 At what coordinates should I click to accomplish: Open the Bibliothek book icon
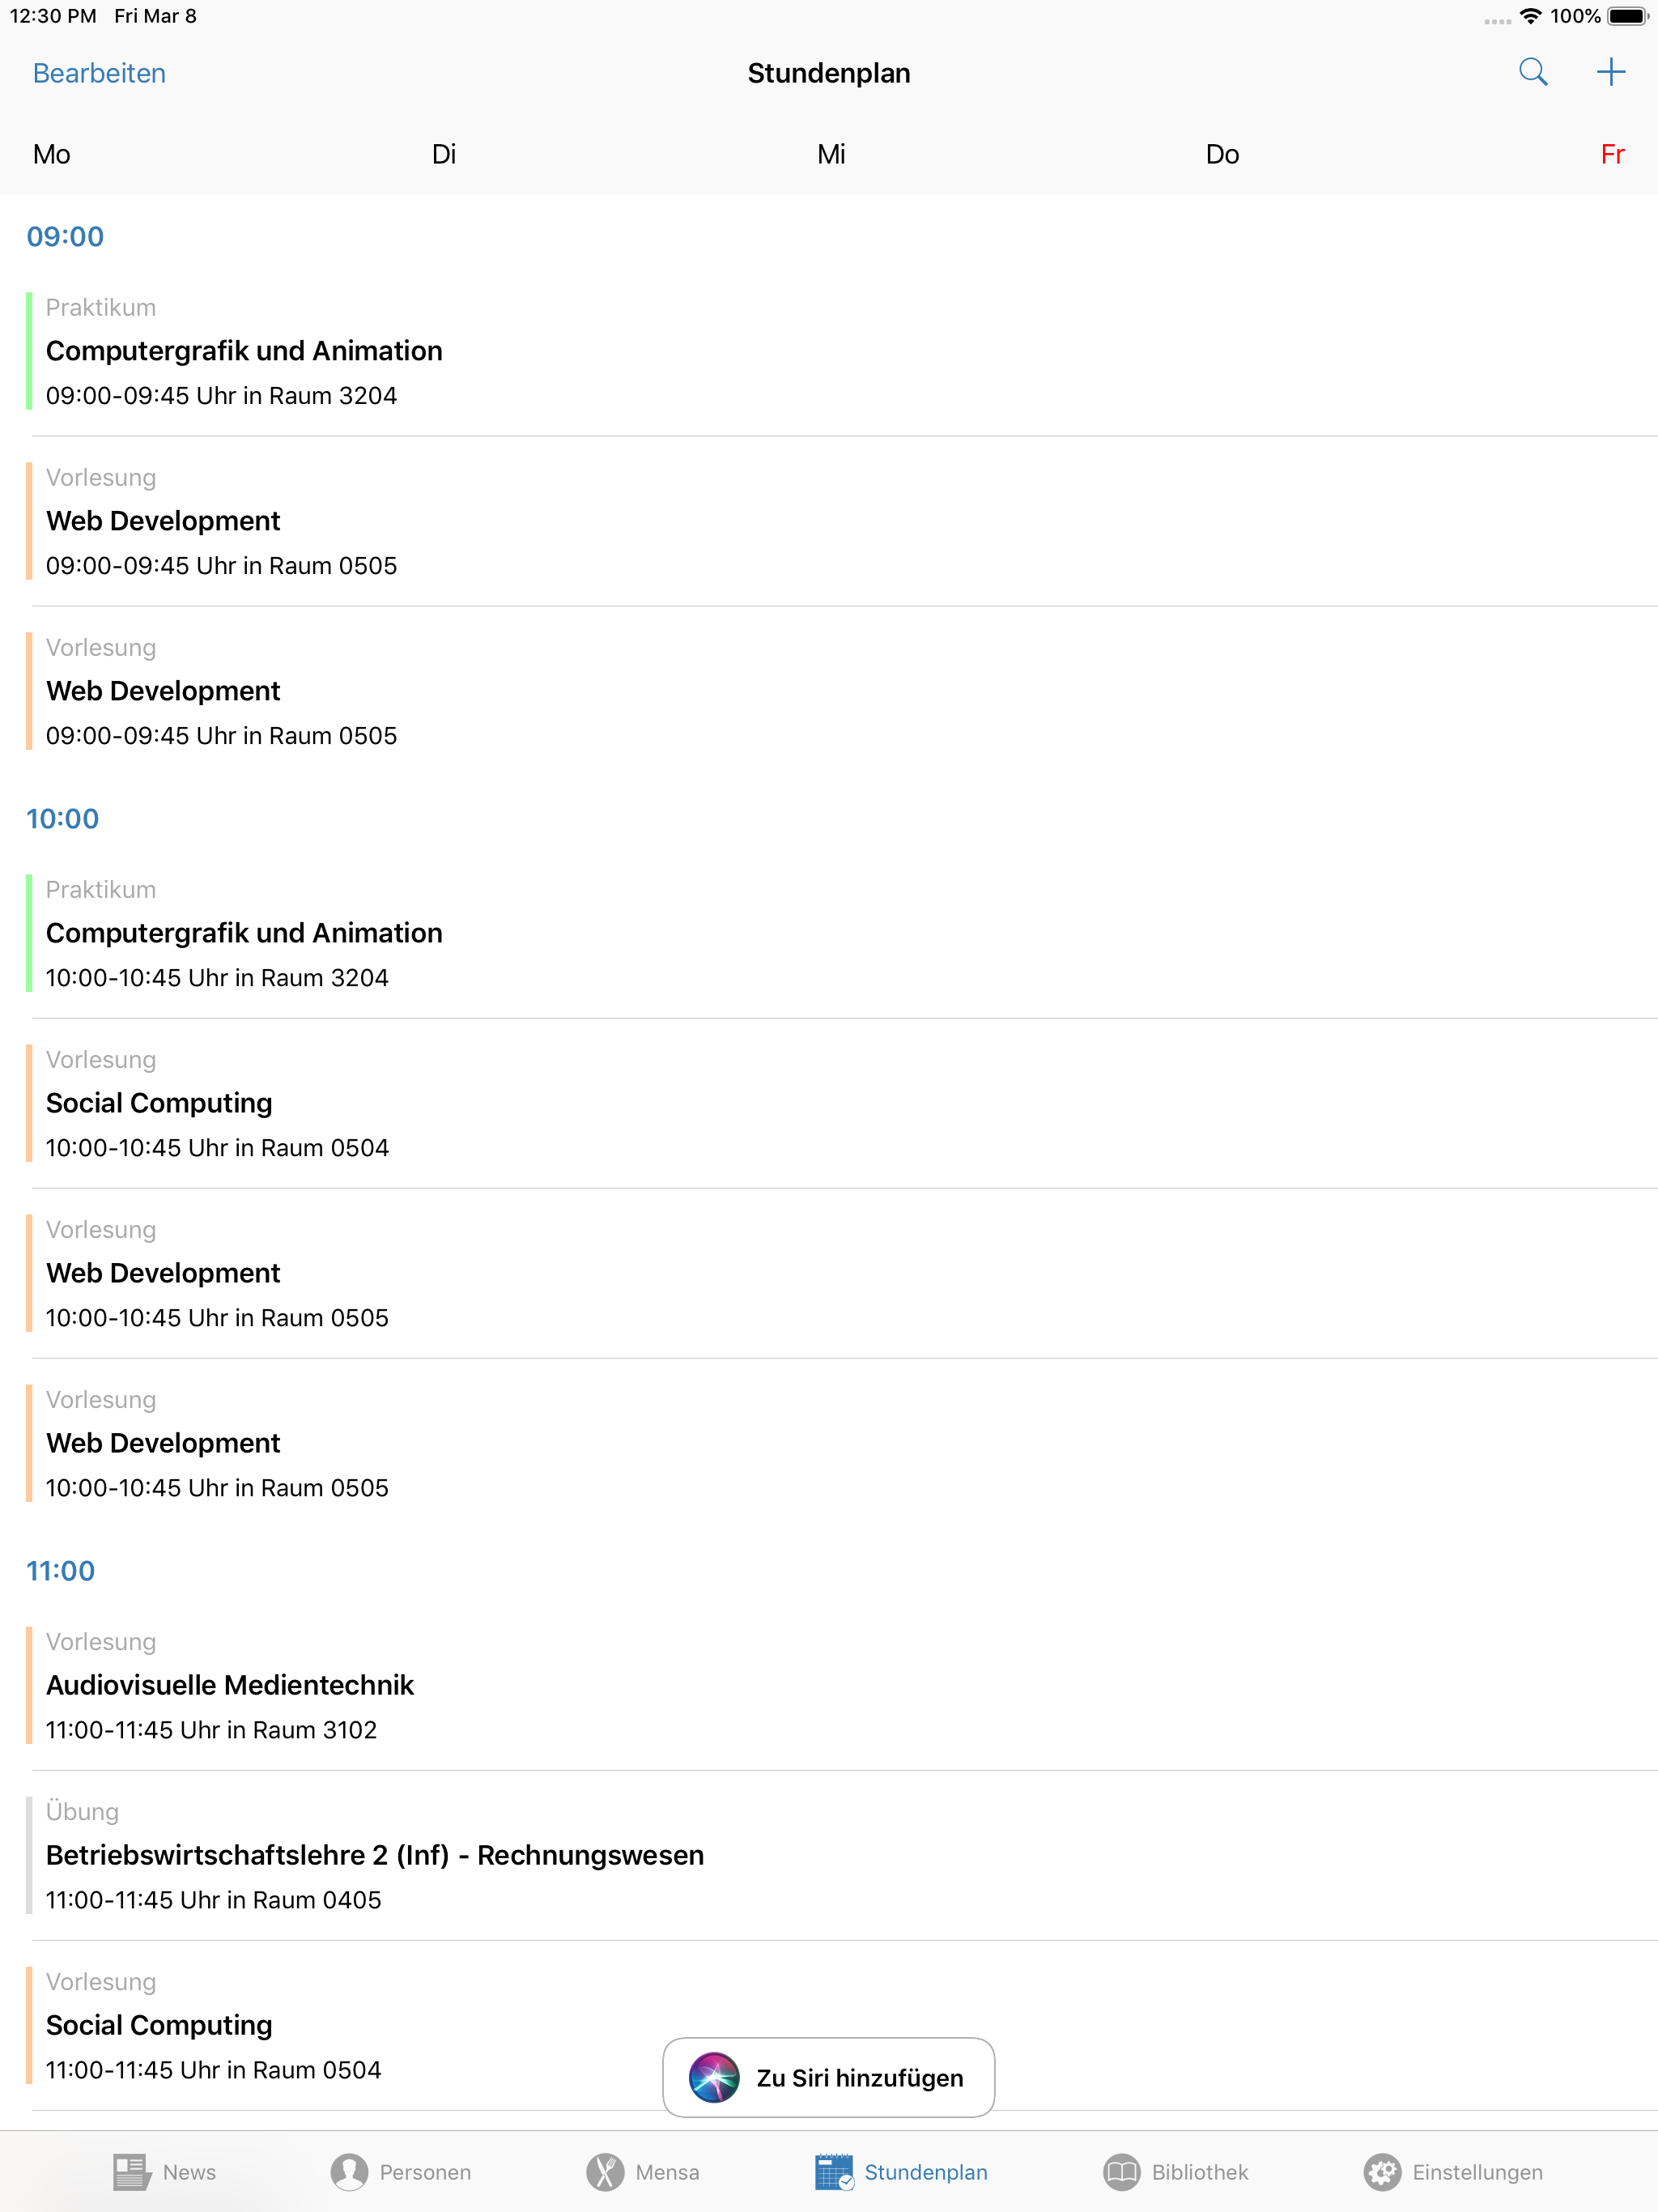tap(1121, 2171)
